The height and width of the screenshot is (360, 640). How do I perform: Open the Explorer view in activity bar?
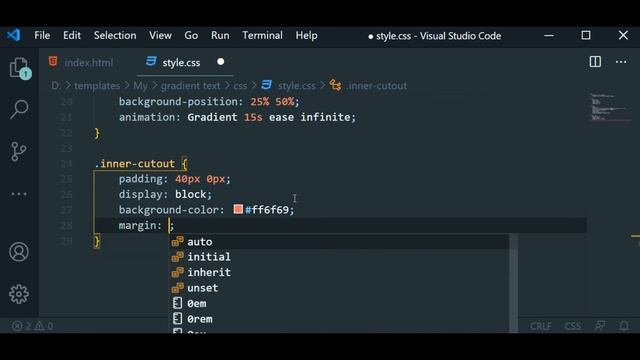point(20,68)
